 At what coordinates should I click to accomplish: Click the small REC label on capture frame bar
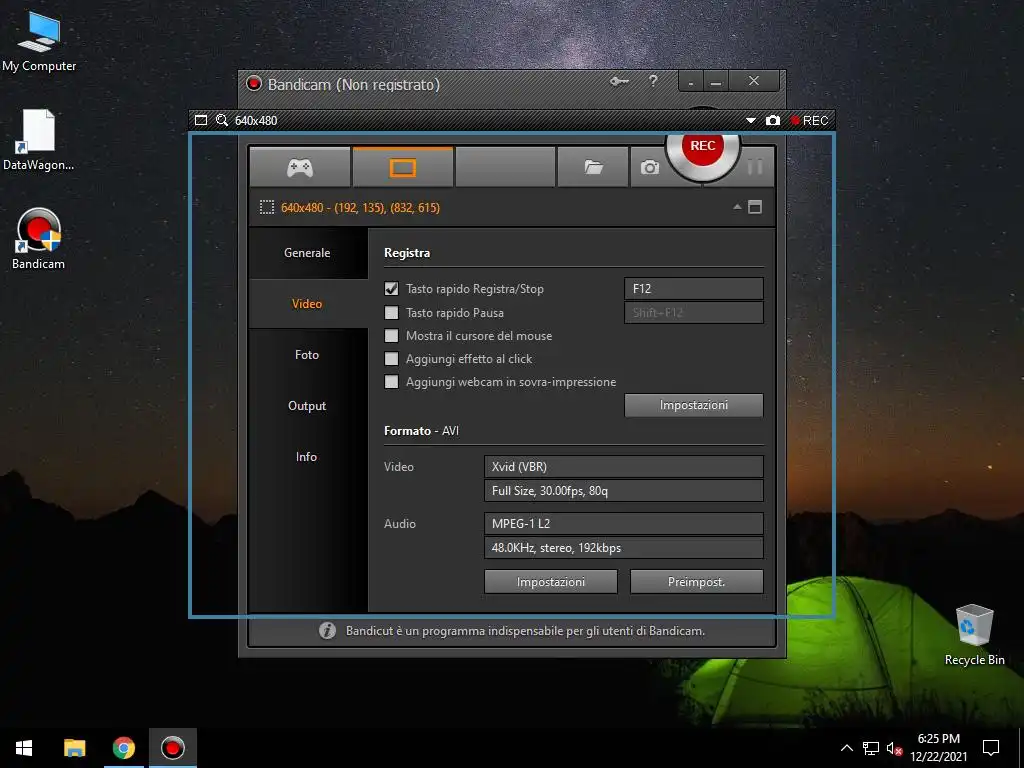810,121
